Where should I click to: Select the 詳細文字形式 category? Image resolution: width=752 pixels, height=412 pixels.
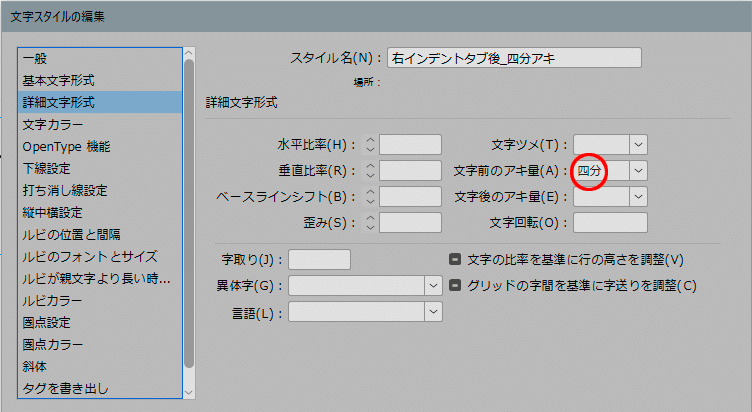pyautogui.click(x=100, y=102)
